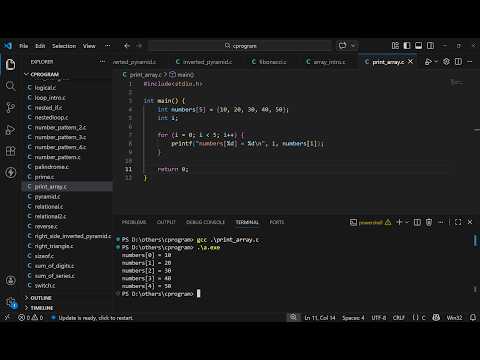The width and height of the screenshot is (480, 360).
Task: Open the Explorer view in activity bar
Action: (10, 64)
